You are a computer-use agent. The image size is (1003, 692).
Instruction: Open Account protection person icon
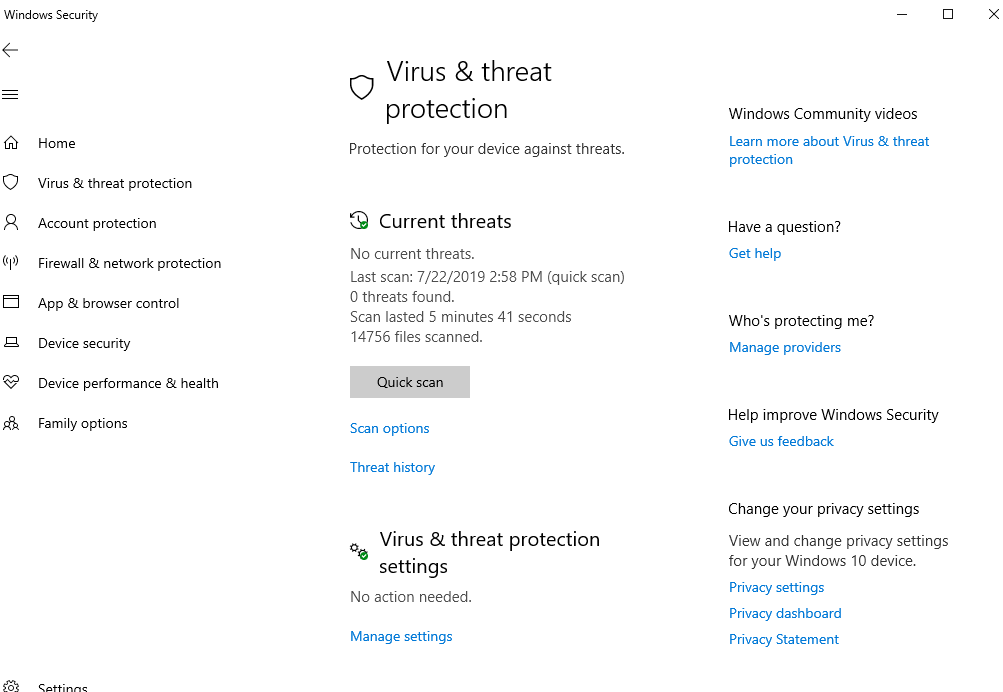[11, 223]
